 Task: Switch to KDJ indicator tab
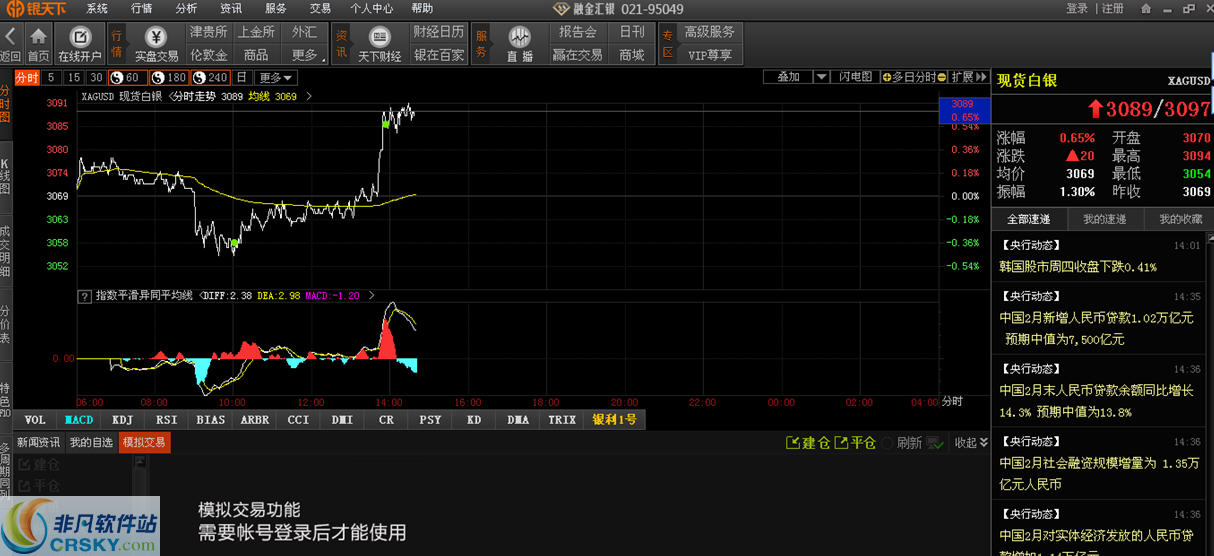tap(123, 420)
